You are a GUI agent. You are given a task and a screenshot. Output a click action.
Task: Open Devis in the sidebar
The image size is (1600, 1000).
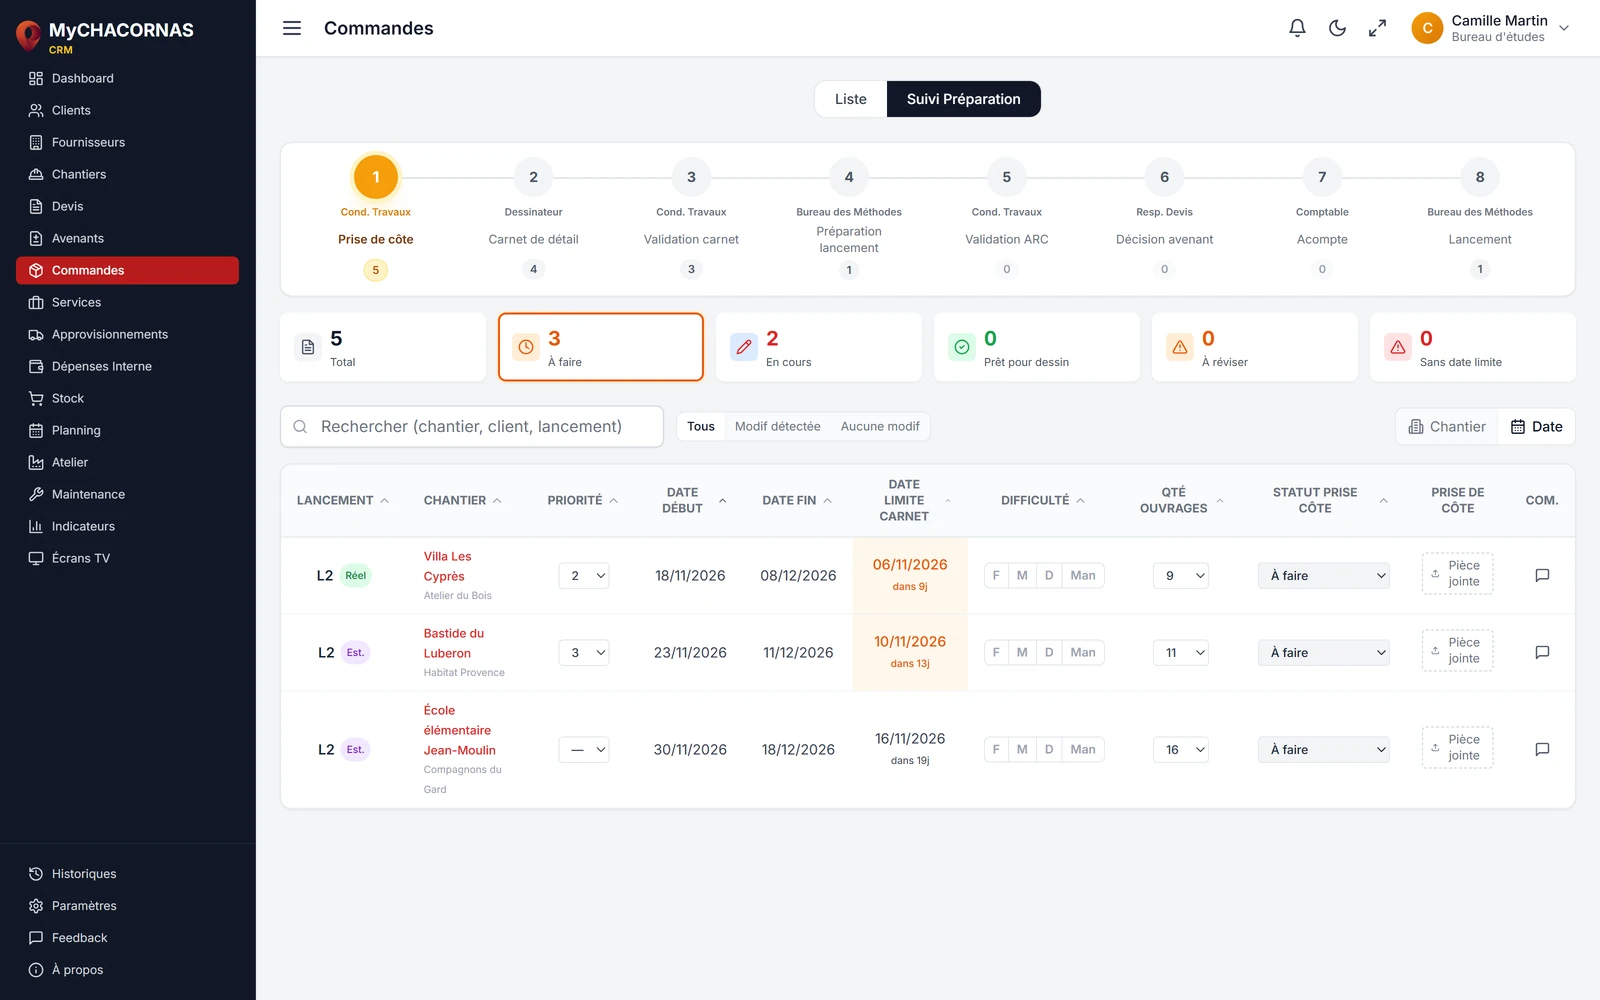coord(127,206)
